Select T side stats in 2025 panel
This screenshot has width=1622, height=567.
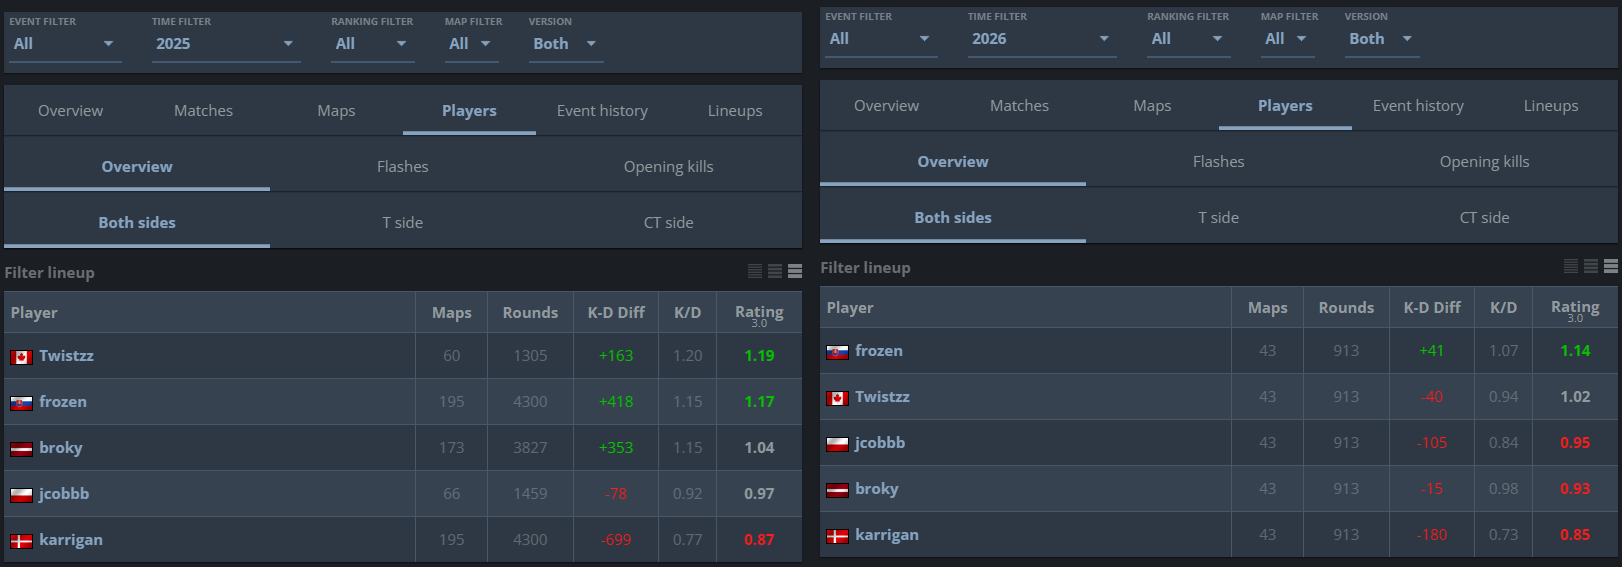[403, 223]
